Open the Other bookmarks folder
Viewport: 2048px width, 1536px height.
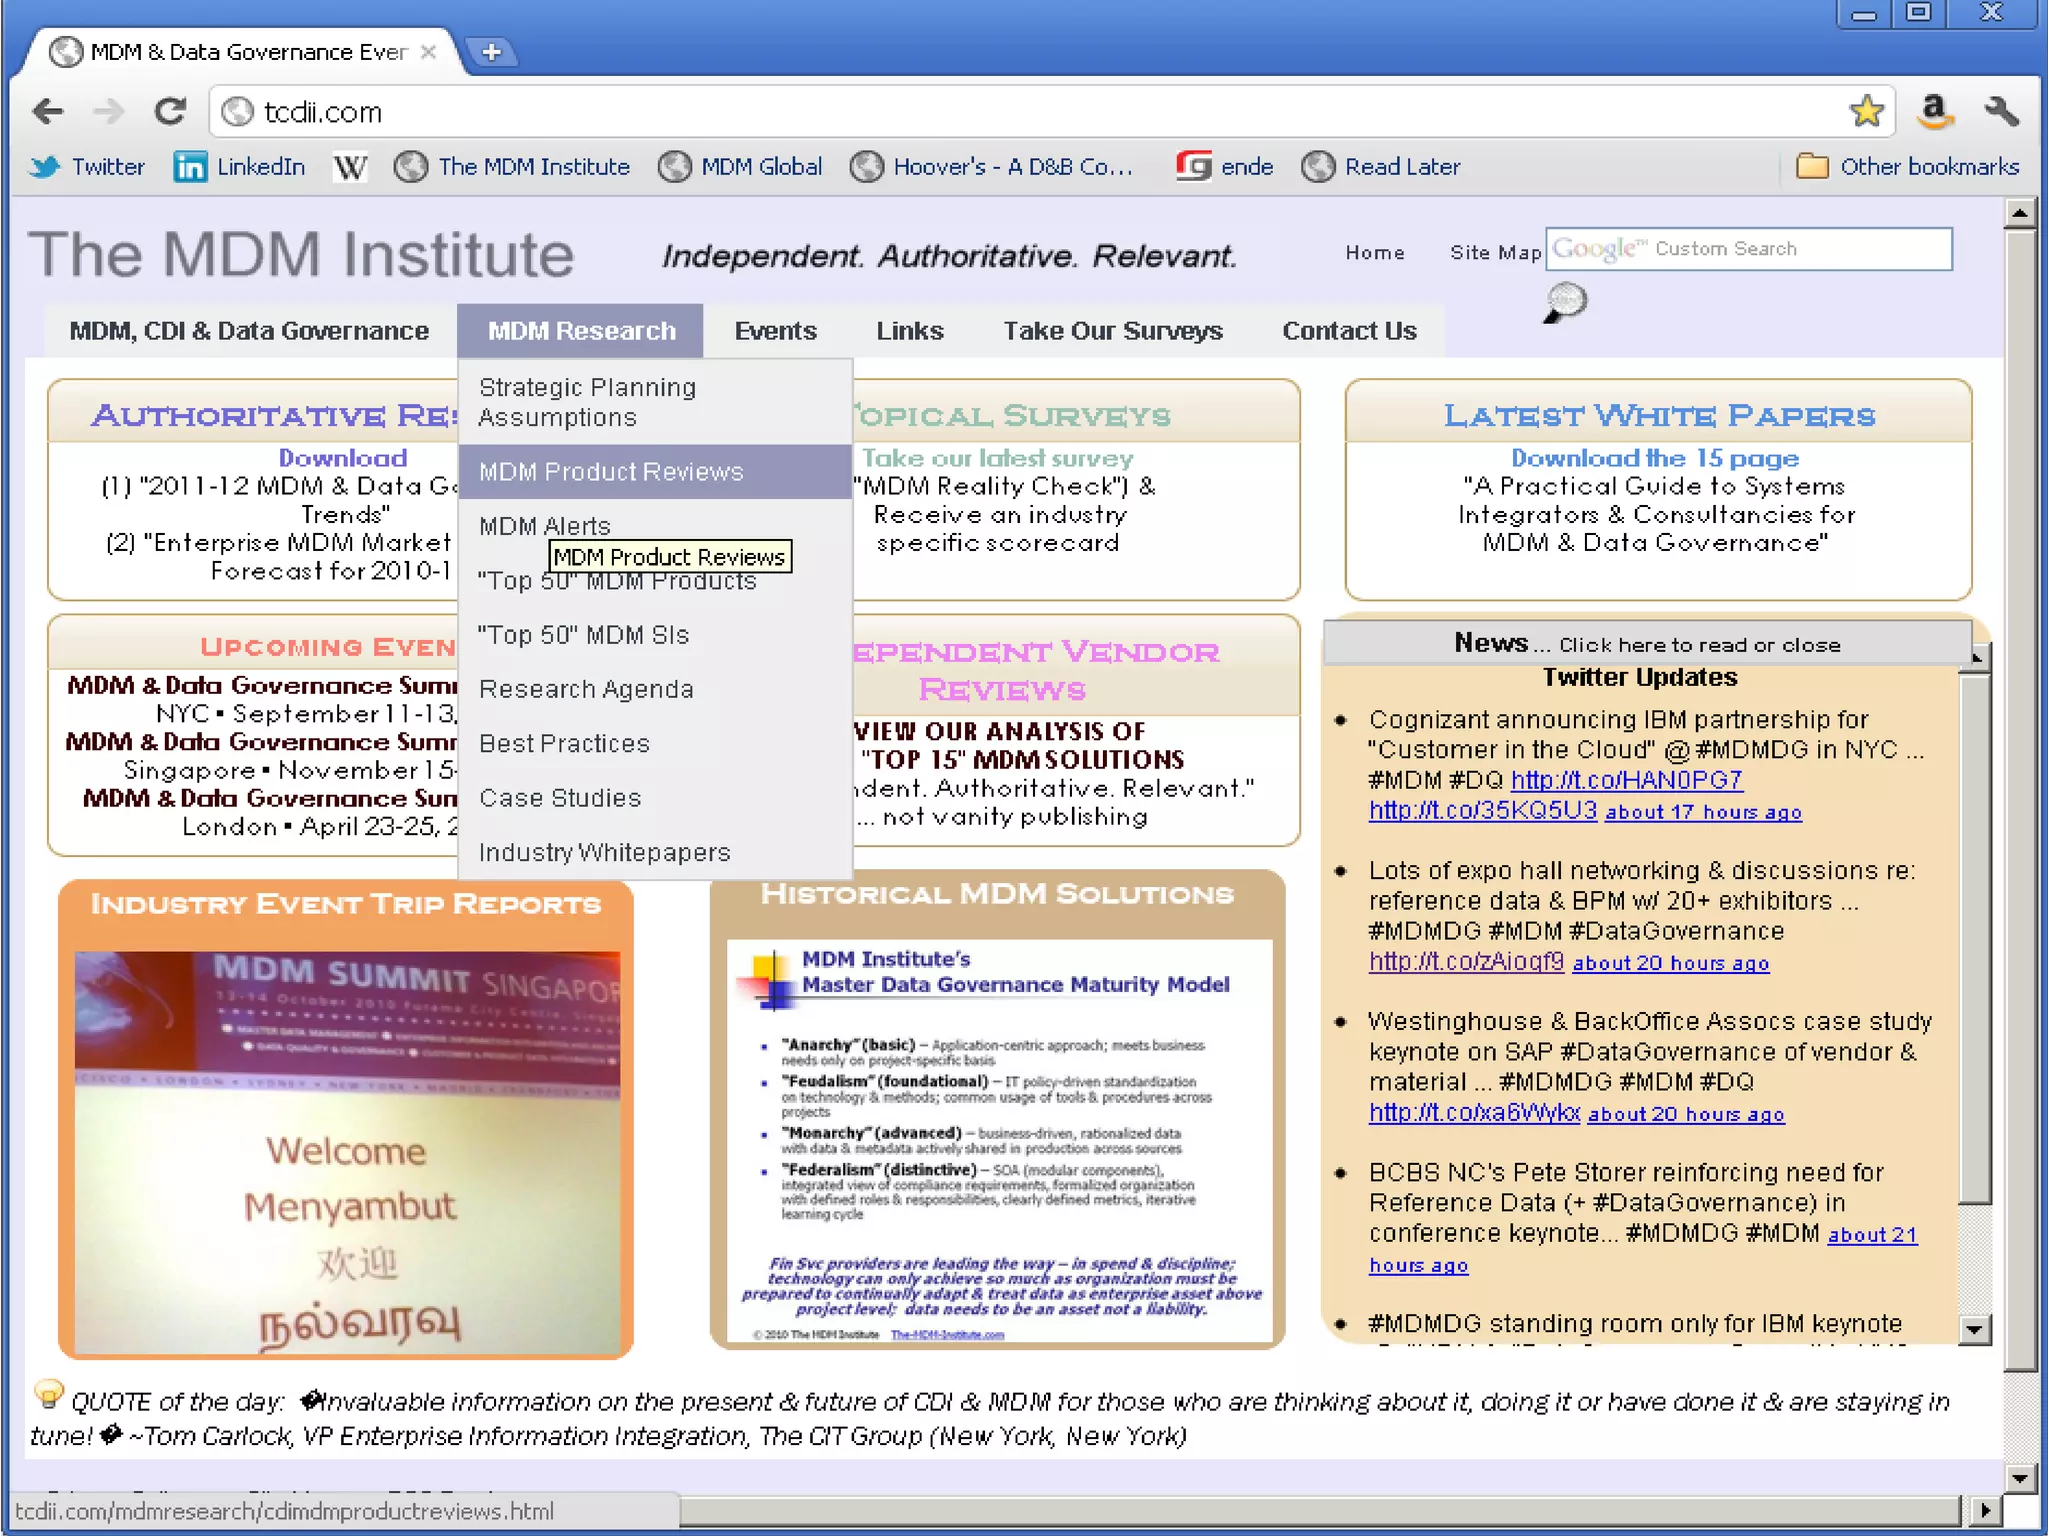point(1908,167)
